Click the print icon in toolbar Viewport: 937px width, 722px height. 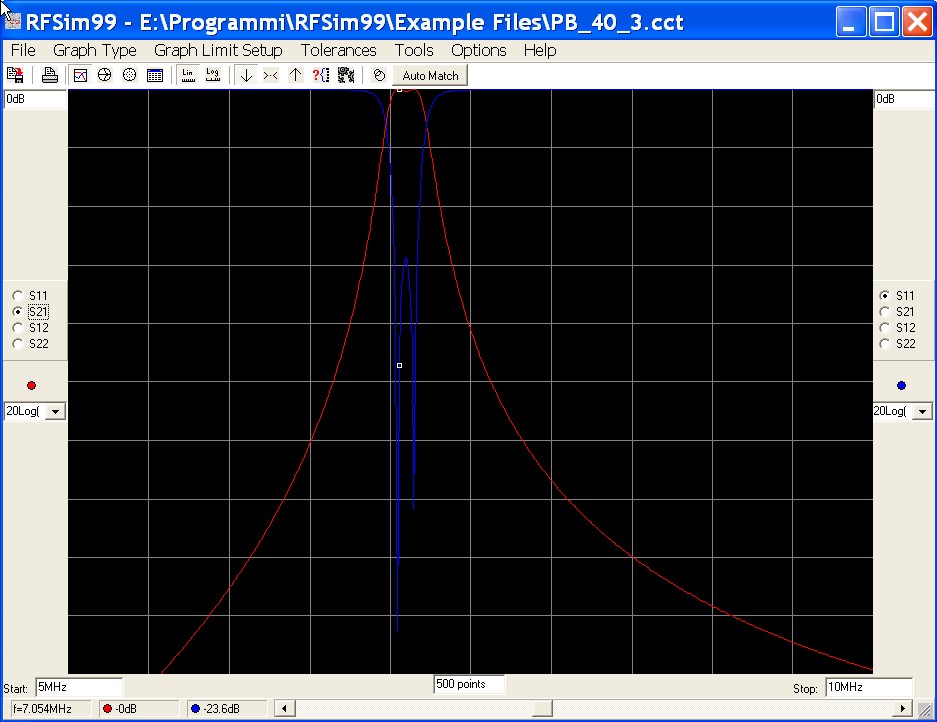coord(50,75)
